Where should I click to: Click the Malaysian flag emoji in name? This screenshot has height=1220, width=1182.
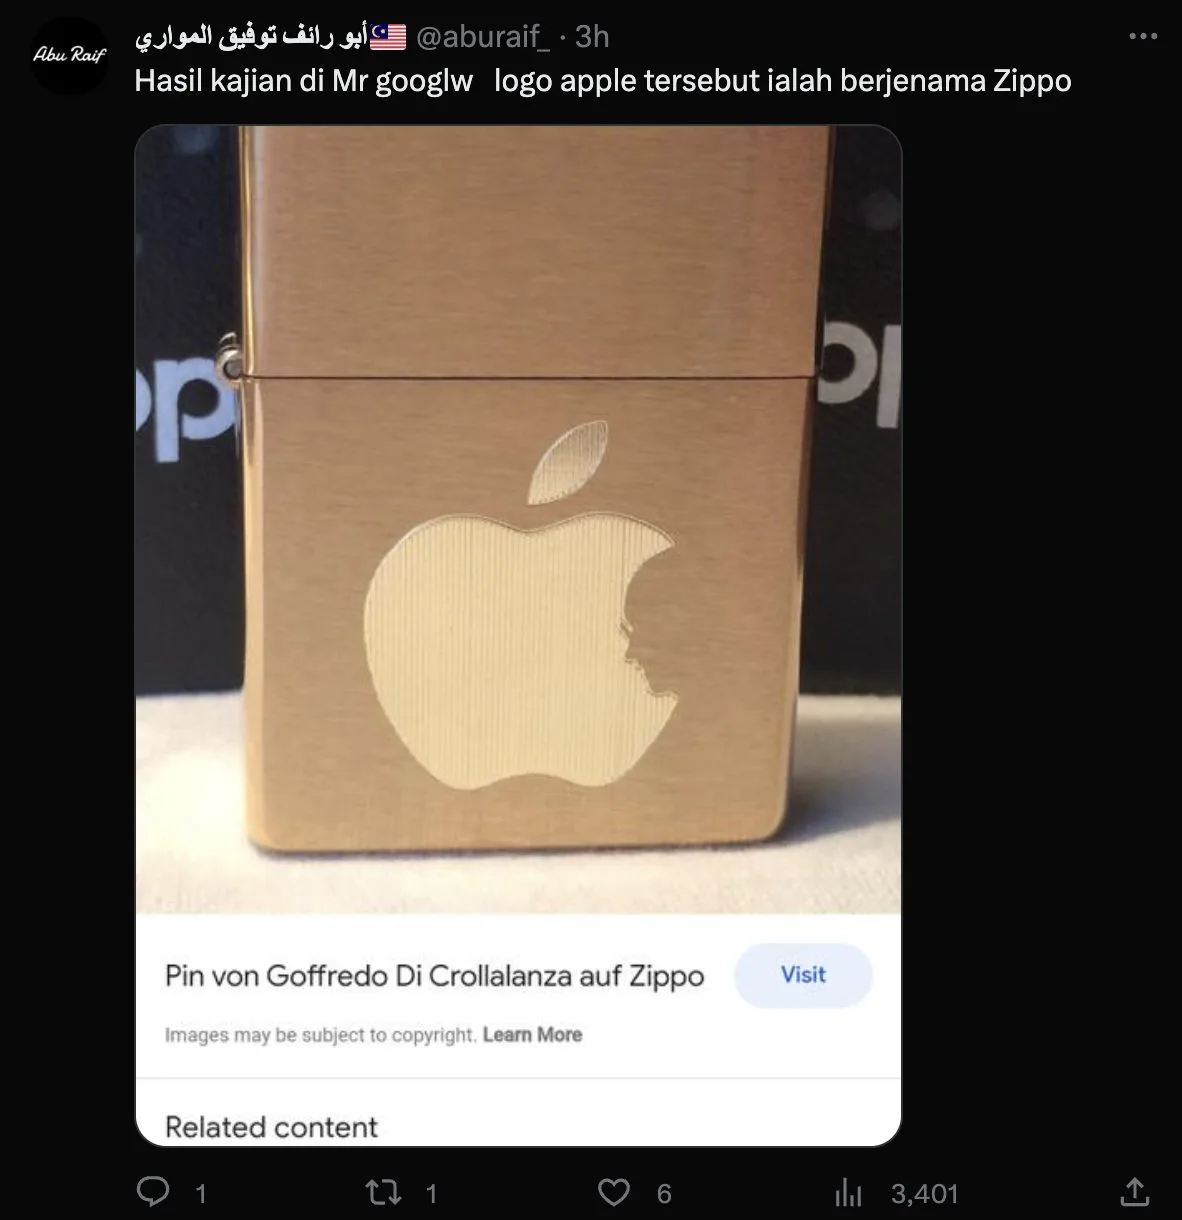tap(388, 38)
